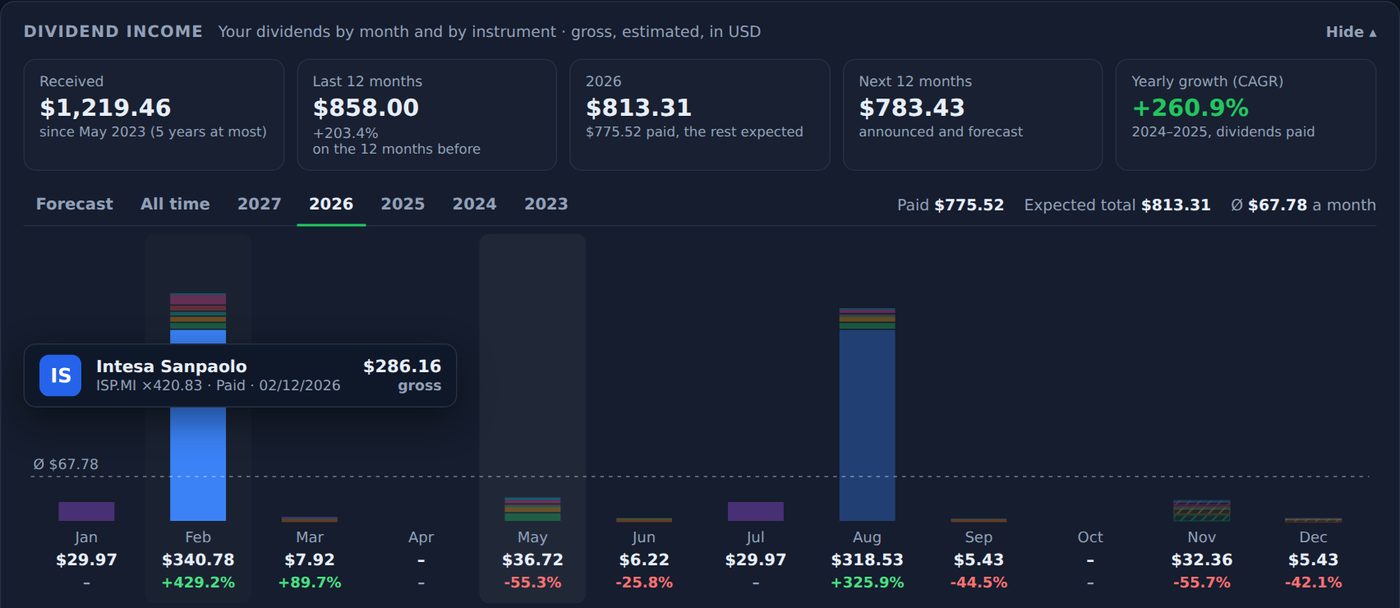Click the 2026 $813.31 summary card
Viewport: 1400px width, 608px height.
[700, 114]
